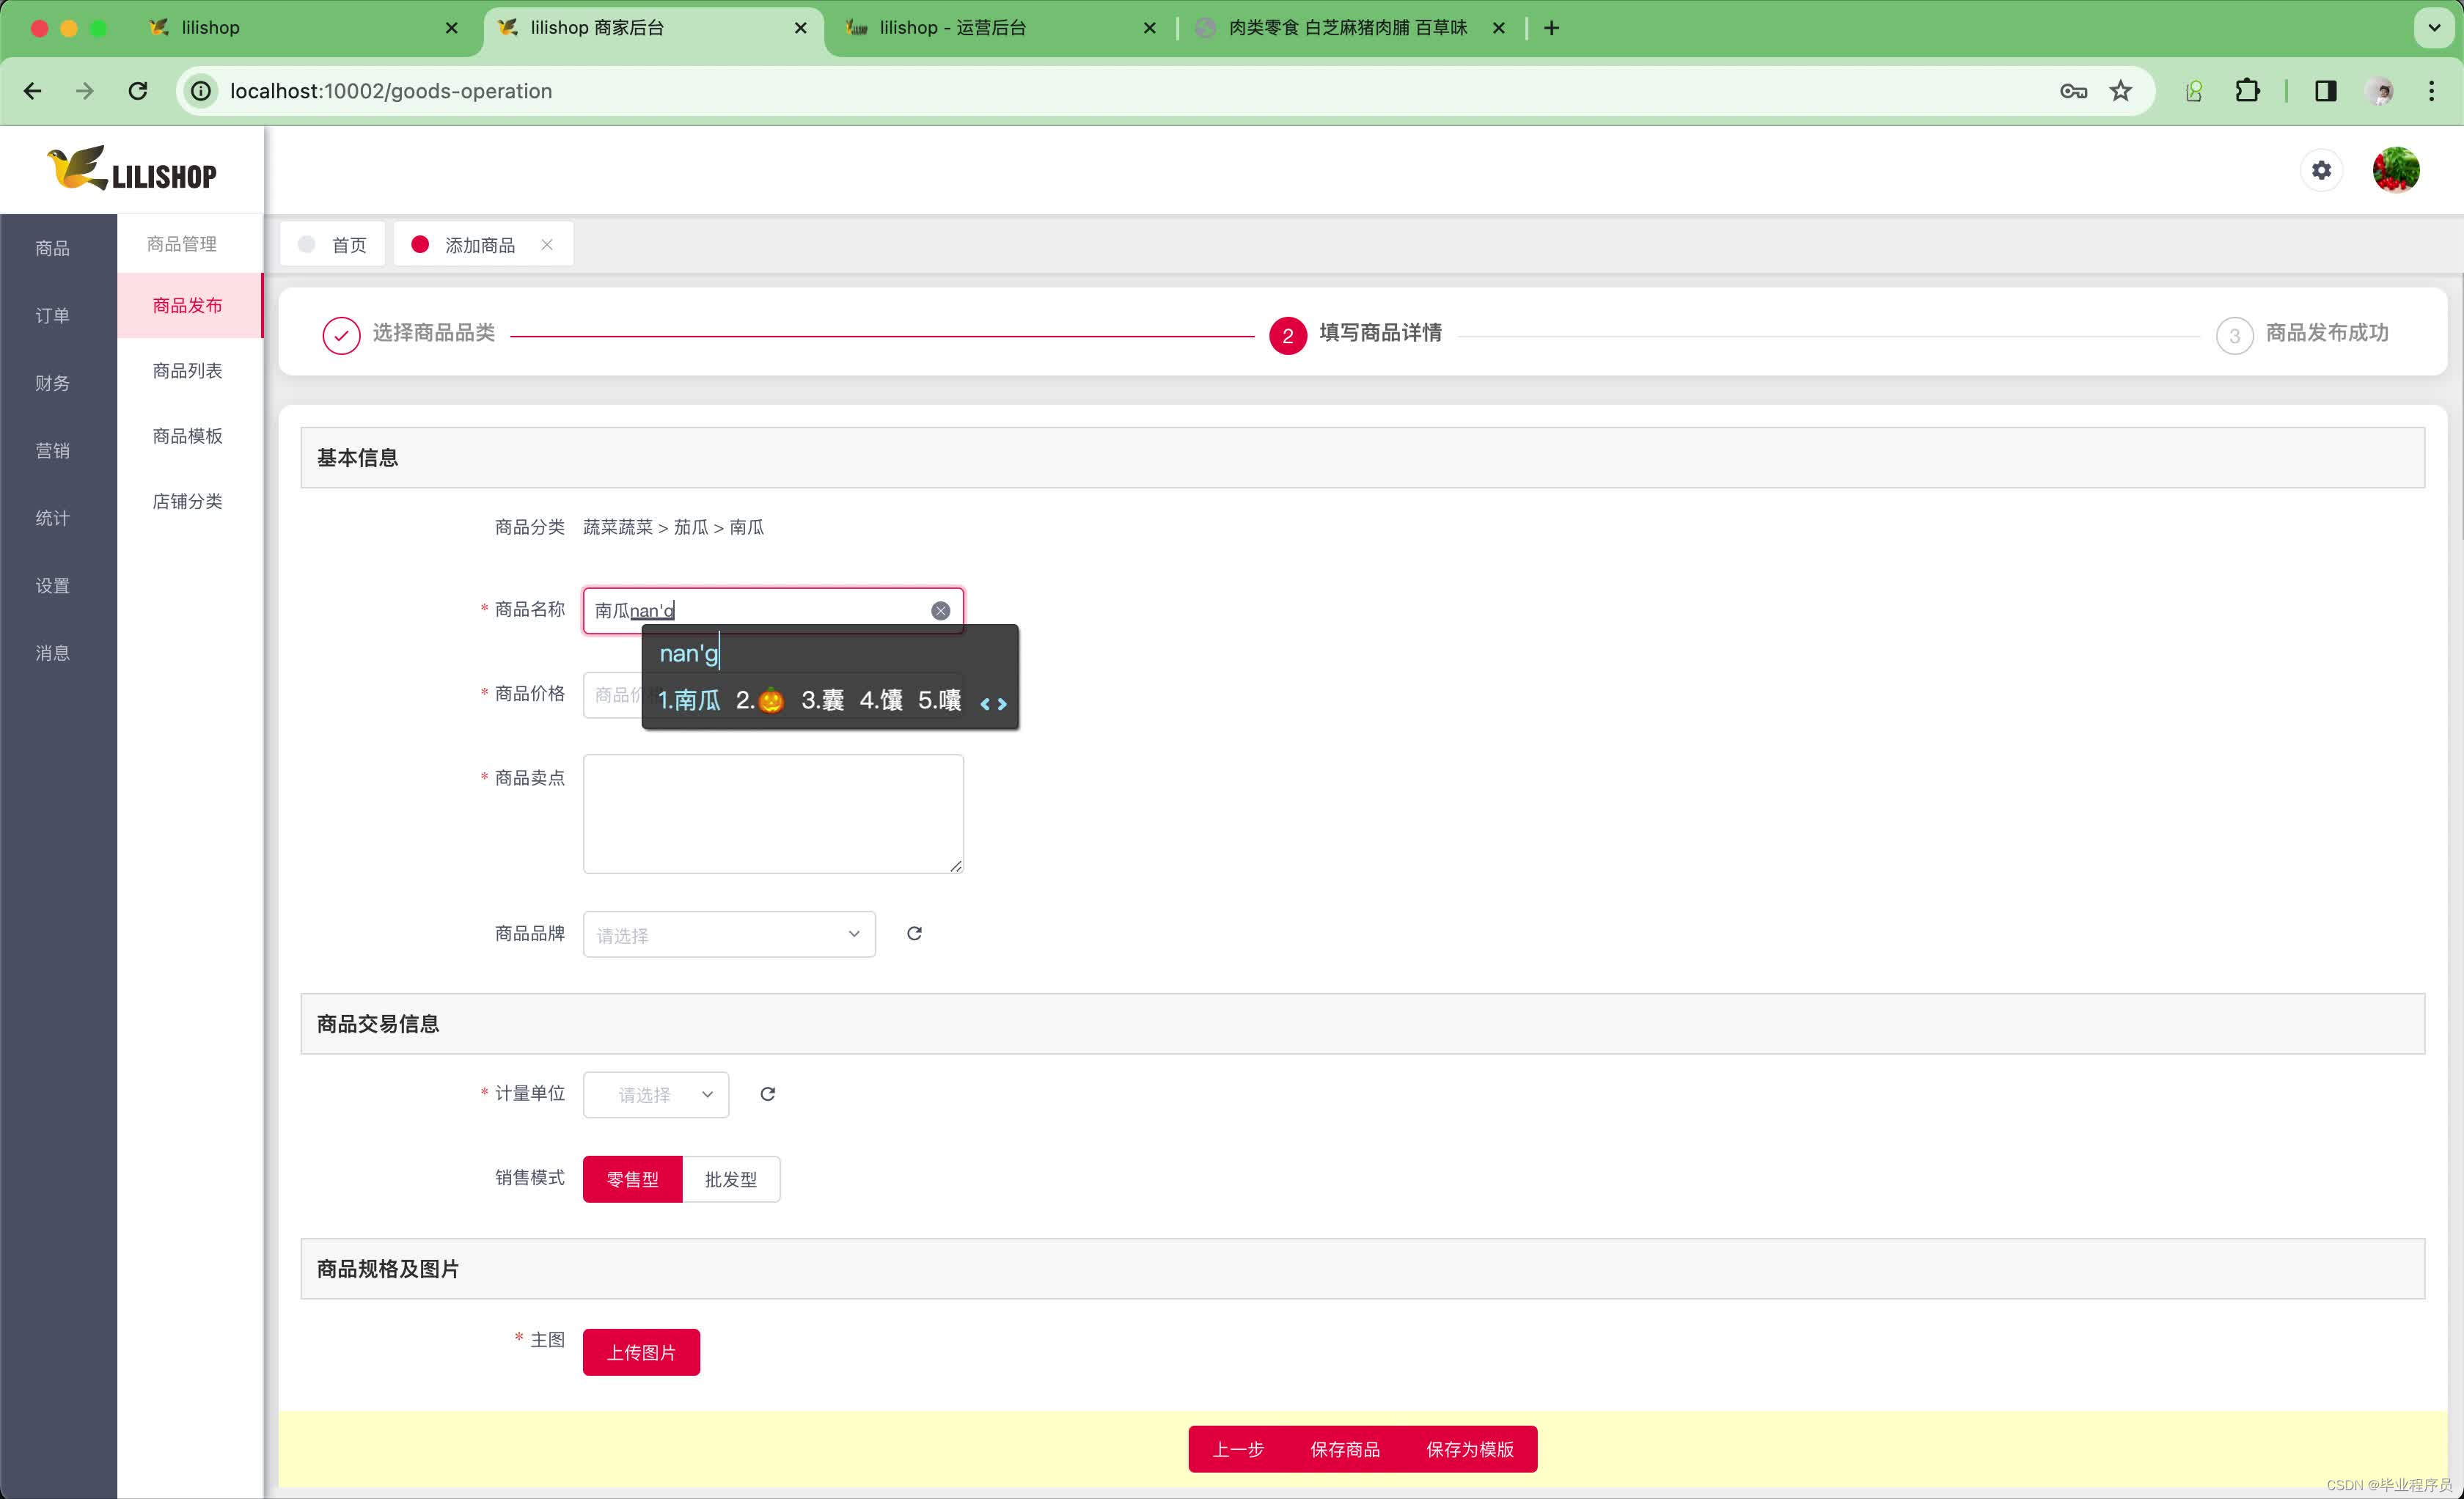
Task: Open the 计量单位 dropdown
Action: coord(656,1094)
